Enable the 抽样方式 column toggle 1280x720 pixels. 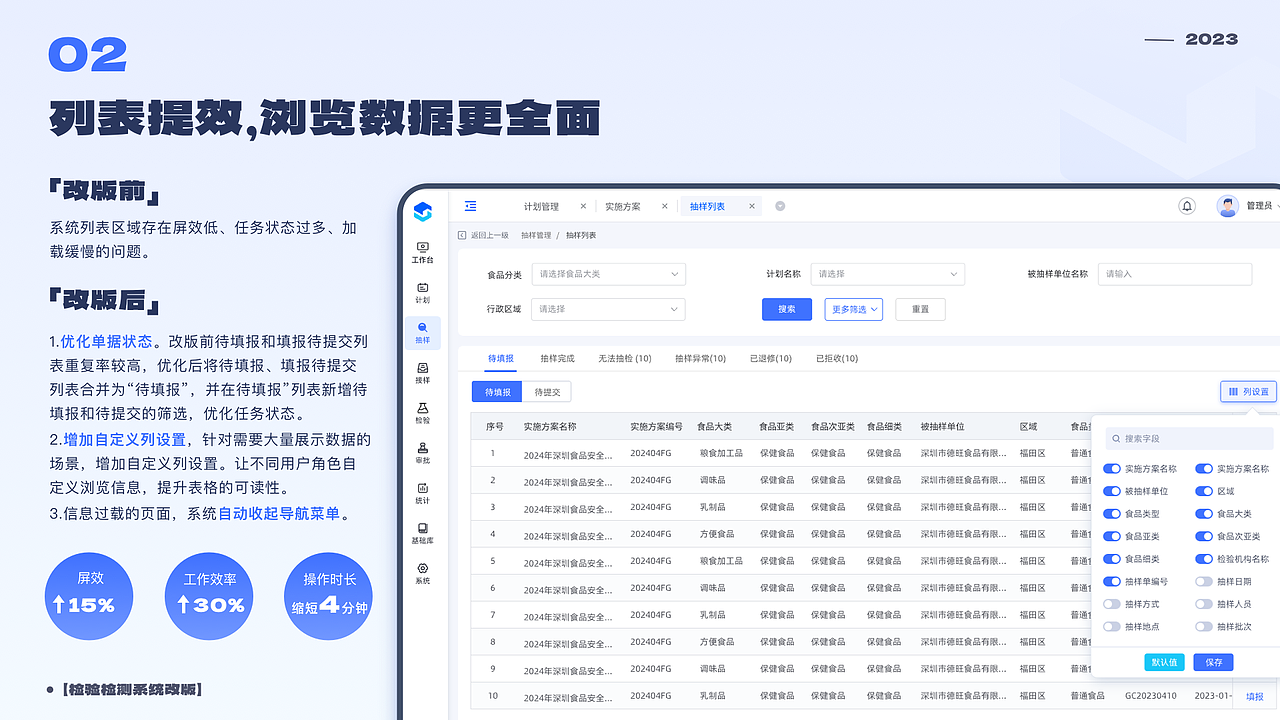pyautogui.click(x=1111, y=604)
